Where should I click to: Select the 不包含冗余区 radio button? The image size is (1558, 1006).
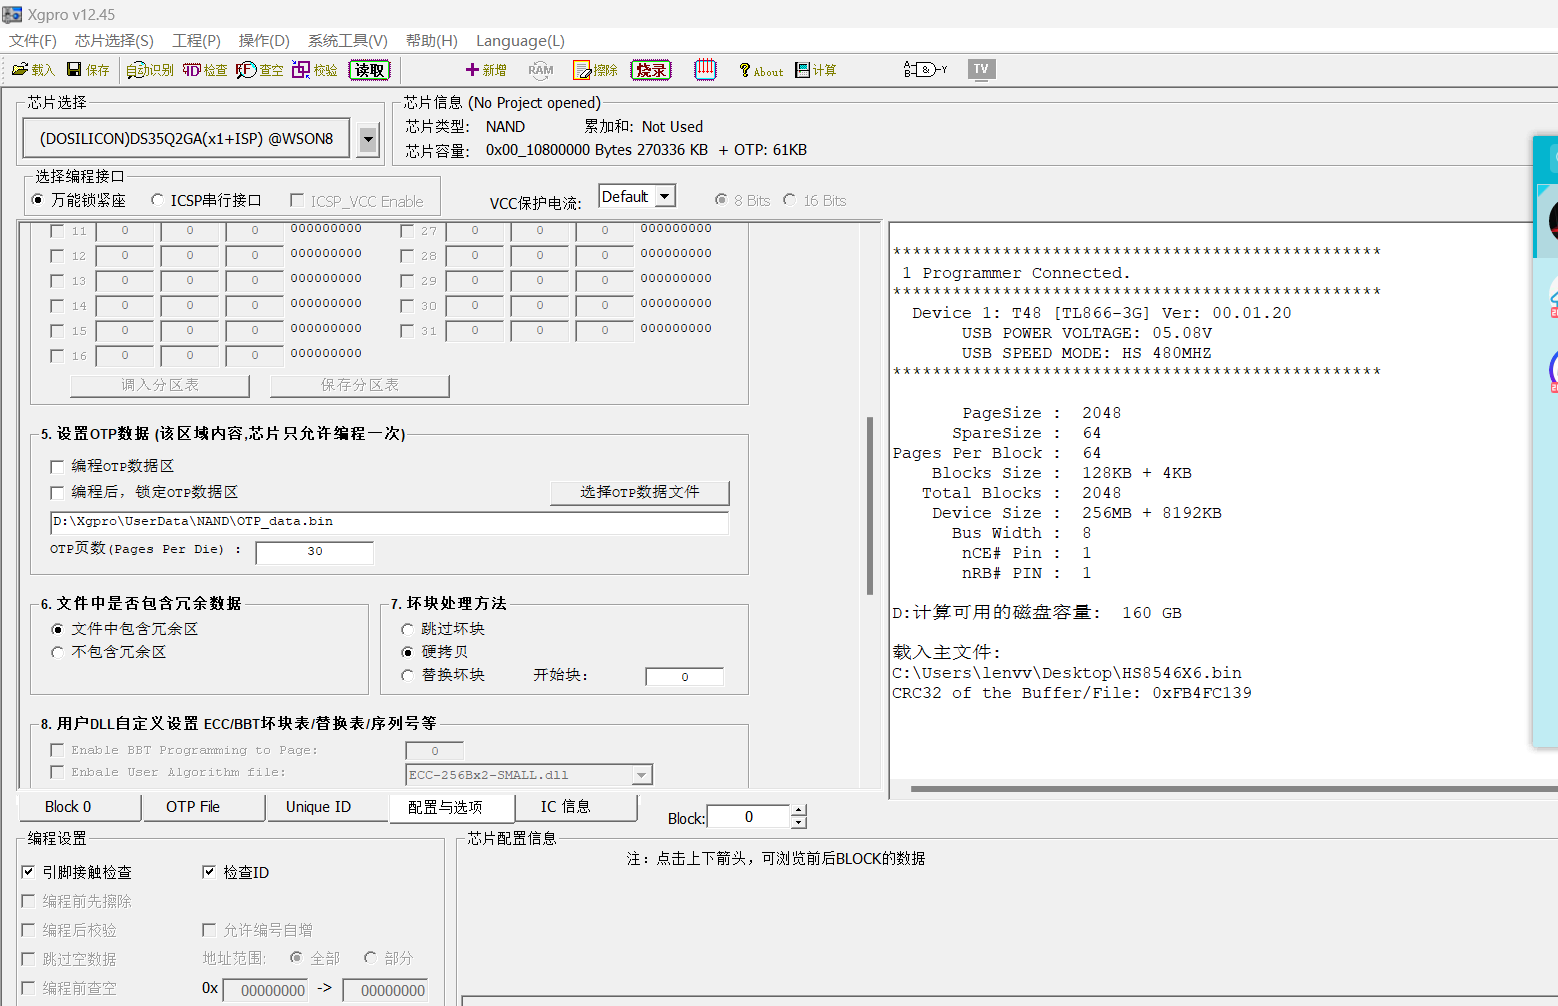pos(58,652)
